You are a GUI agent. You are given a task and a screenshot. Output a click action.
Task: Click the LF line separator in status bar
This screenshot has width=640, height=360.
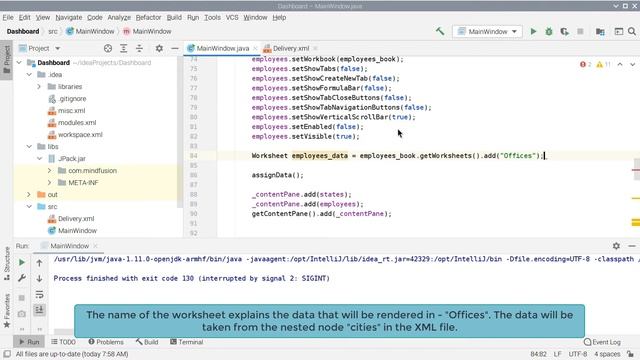[x=558, y=354]
